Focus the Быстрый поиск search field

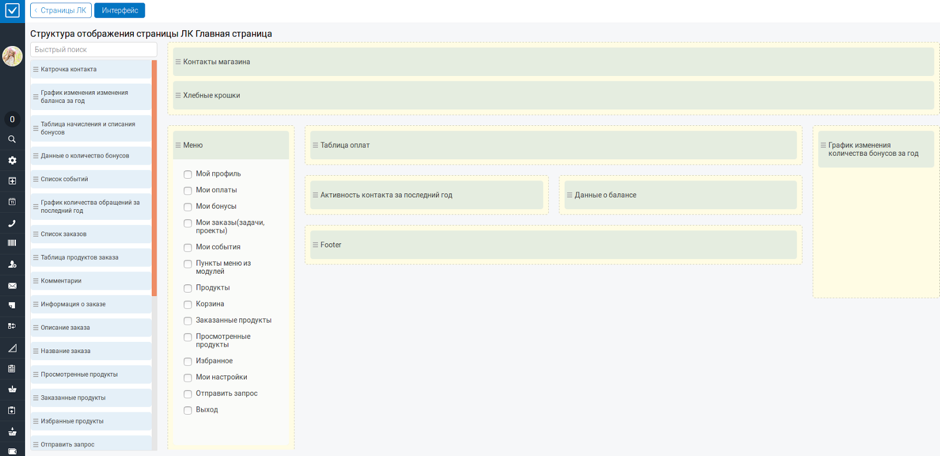pos(94,50)
